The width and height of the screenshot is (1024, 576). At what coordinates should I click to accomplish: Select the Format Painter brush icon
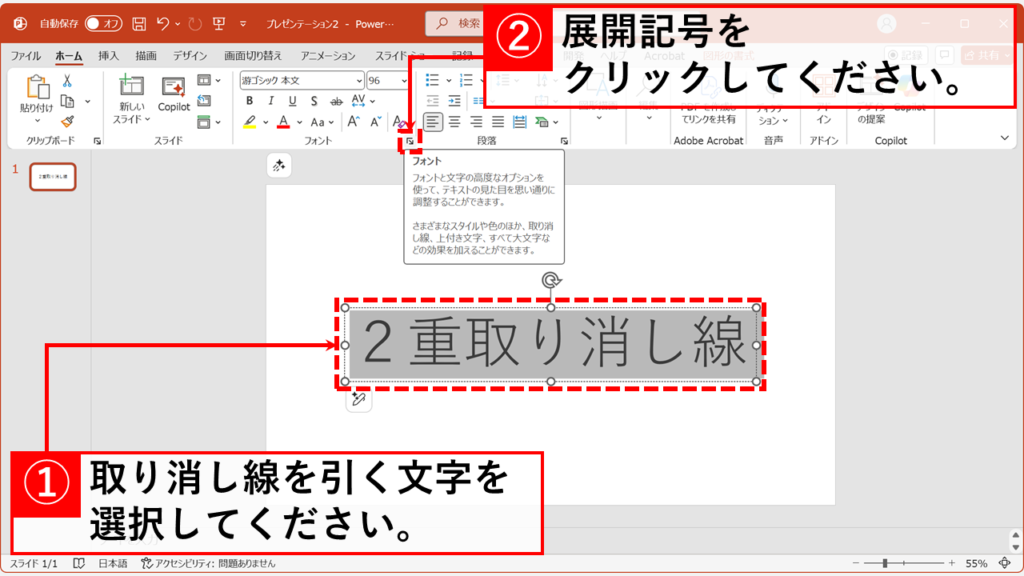click(67, 122)
